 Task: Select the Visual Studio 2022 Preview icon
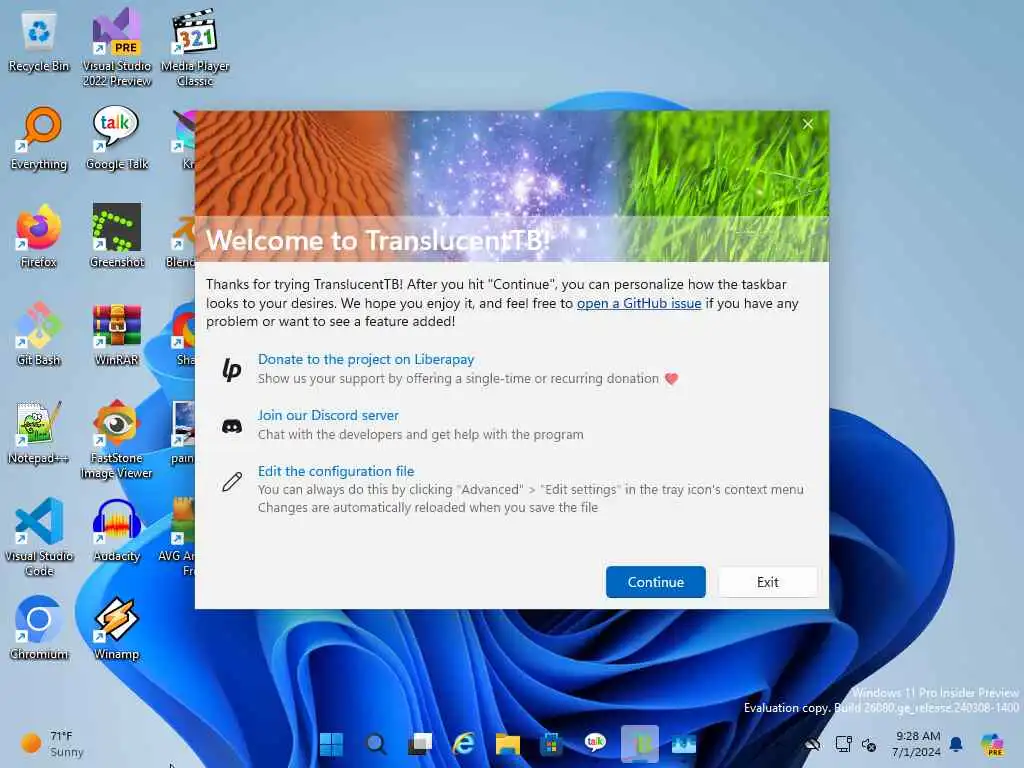(117, 48)
